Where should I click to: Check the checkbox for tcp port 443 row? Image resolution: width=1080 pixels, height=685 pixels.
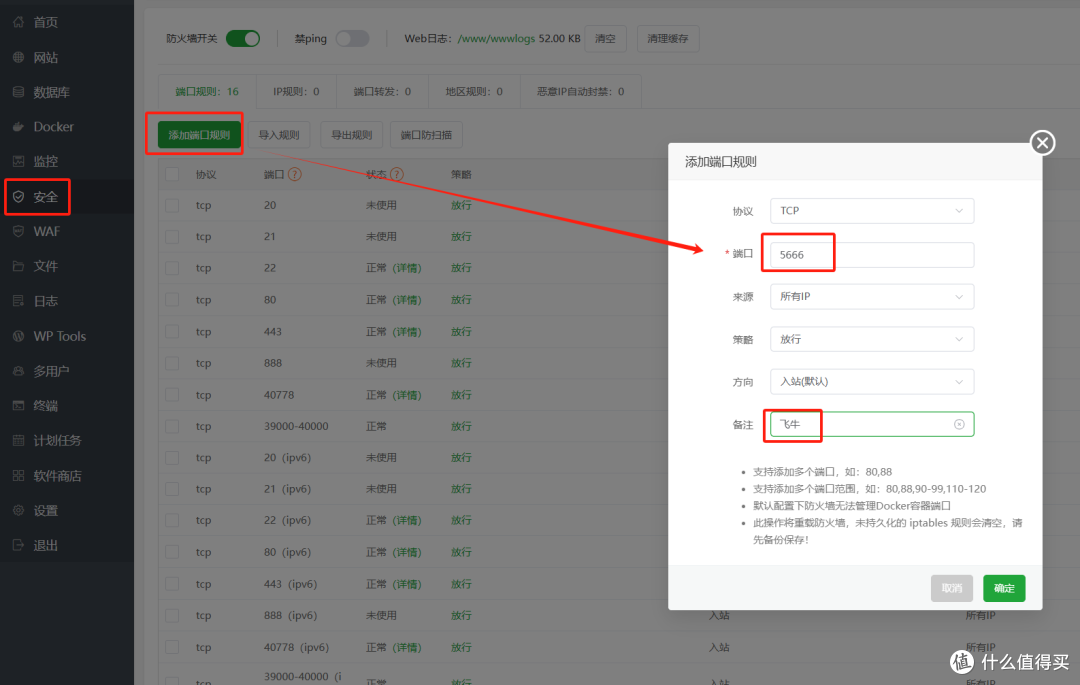[x=172, y=332]
